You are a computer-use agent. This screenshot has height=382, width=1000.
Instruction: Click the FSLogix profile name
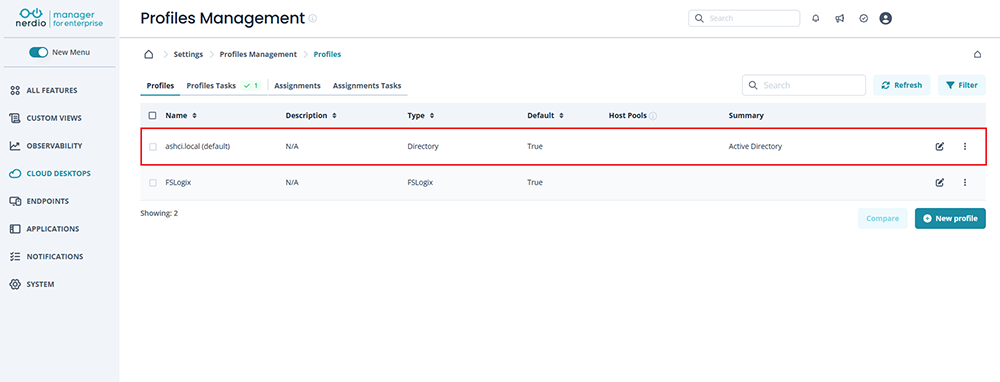click(x=178, y=182)
